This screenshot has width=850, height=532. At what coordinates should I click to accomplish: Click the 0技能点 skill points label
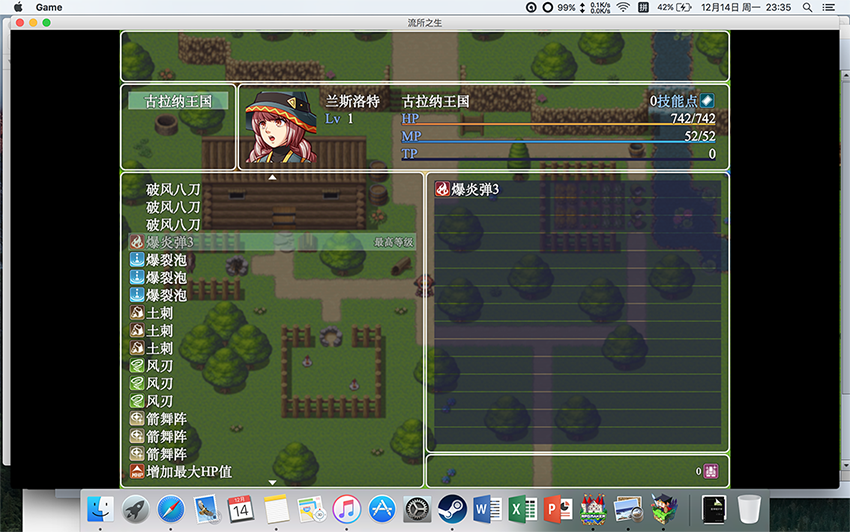pos(674,101)
